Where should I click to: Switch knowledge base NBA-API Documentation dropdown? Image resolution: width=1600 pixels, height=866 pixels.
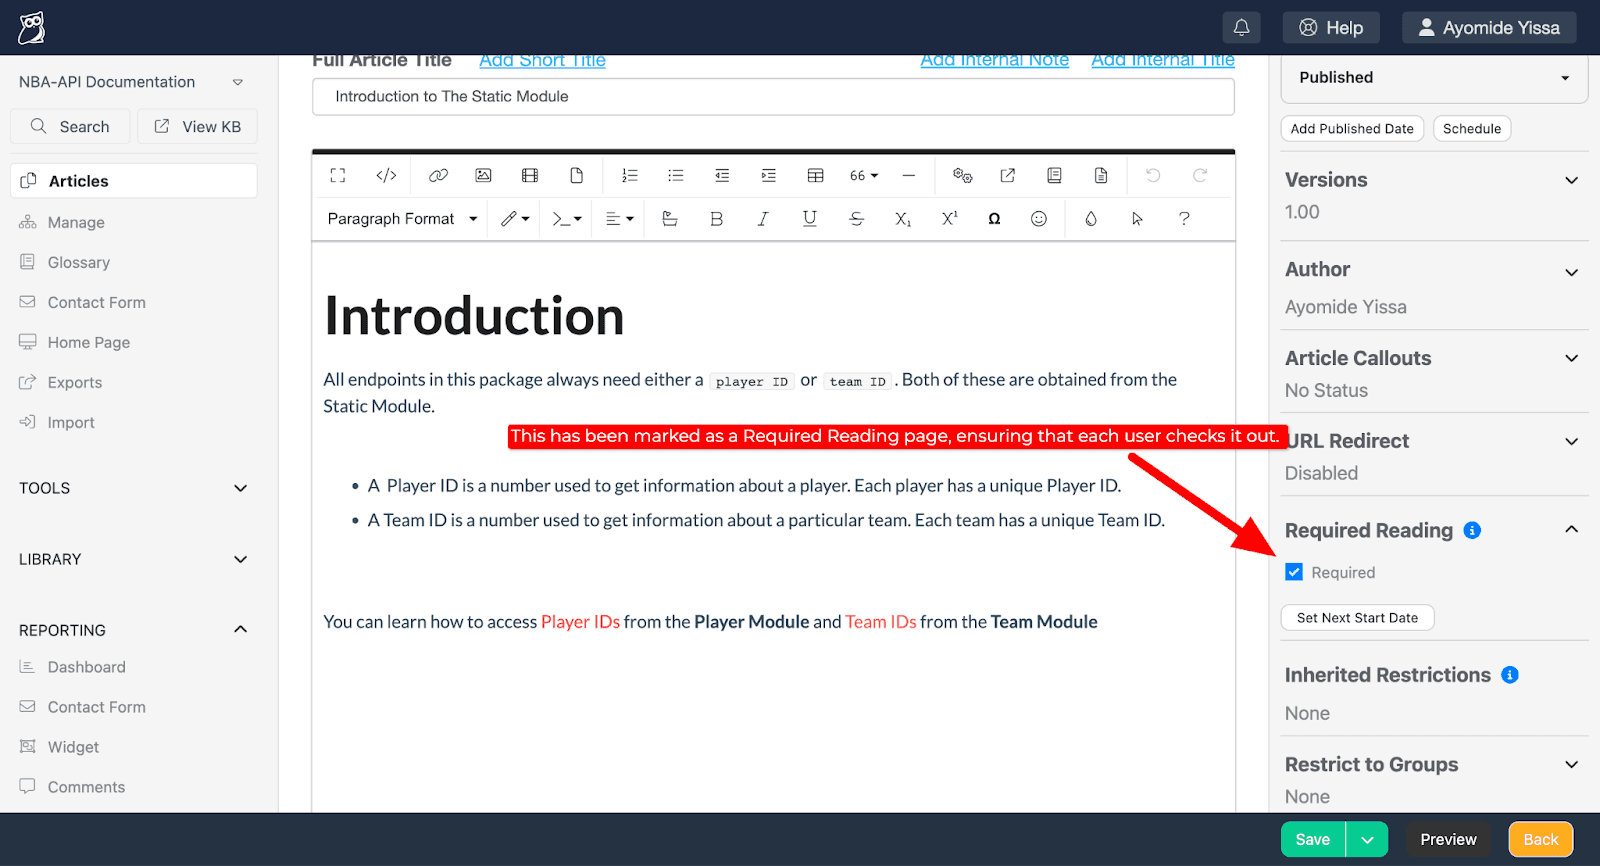tap(131, 82)
